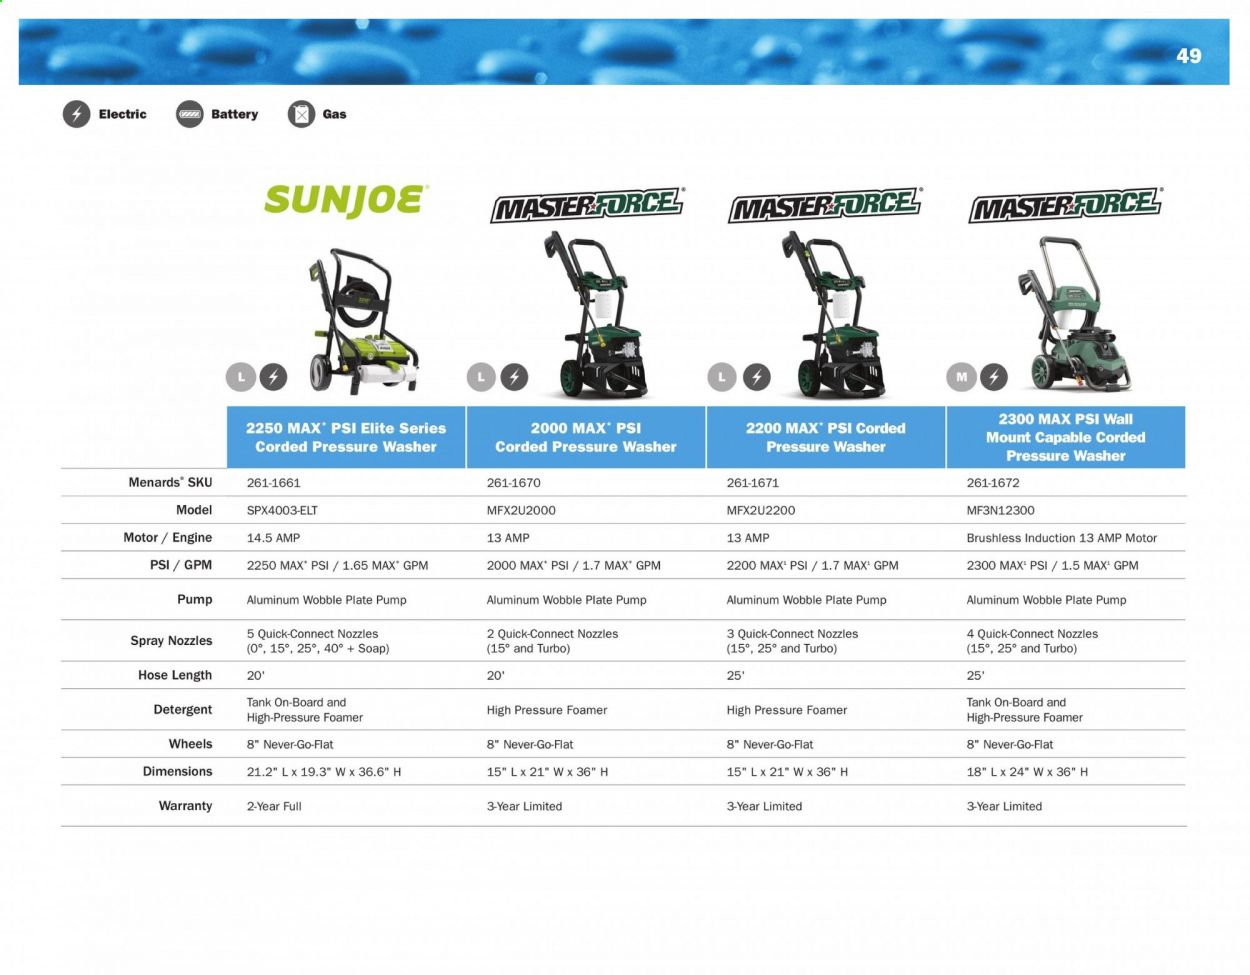Click the Sun Joe brand logo
This screenshot has width=1250, height=975.
[x=346, y=200]
